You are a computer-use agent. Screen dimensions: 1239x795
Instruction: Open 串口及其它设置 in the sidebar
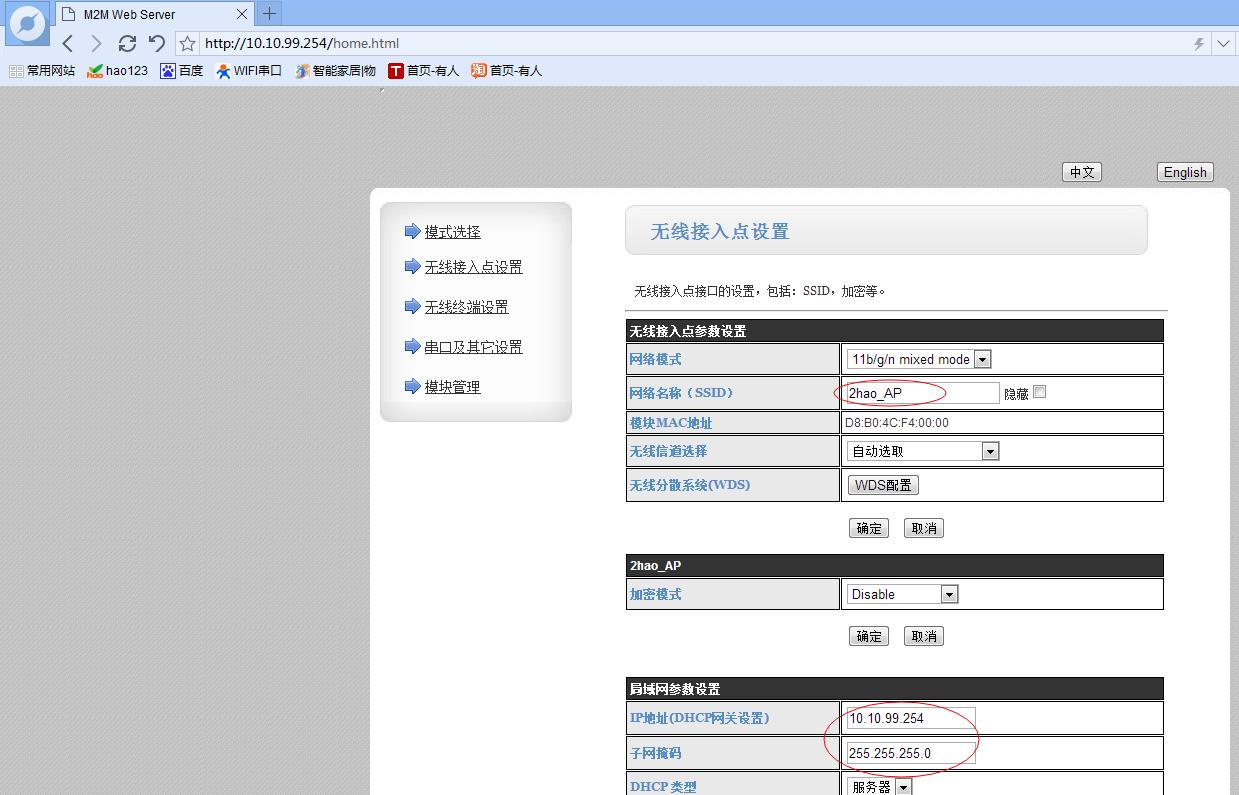tap(473, 347)
